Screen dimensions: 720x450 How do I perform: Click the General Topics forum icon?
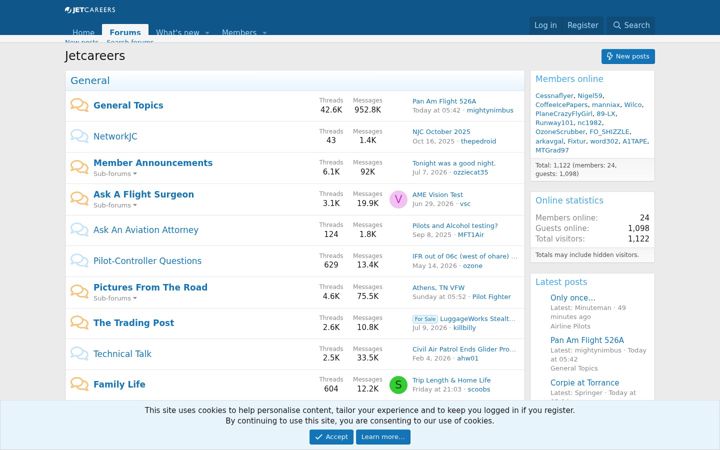coord(79,105)
